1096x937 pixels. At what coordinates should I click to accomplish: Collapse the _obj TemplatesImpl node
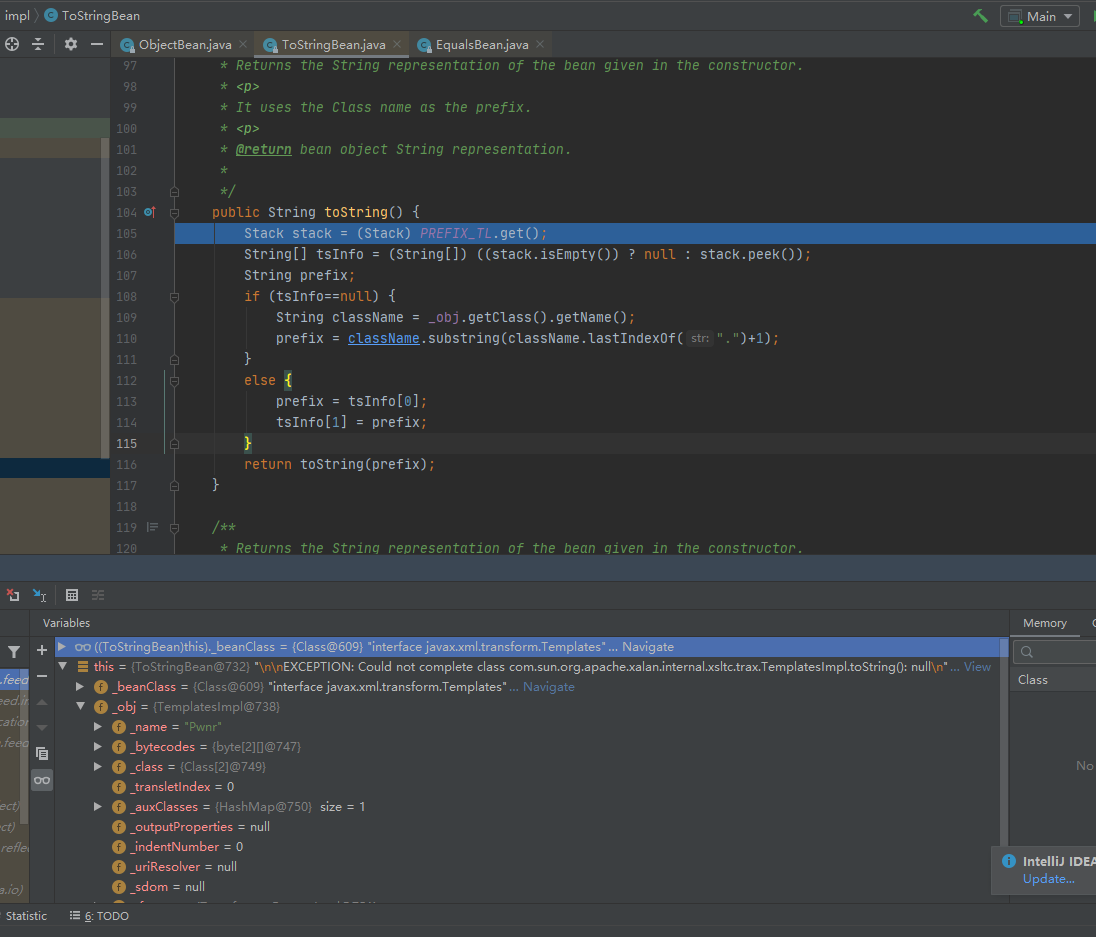(80, 706)
